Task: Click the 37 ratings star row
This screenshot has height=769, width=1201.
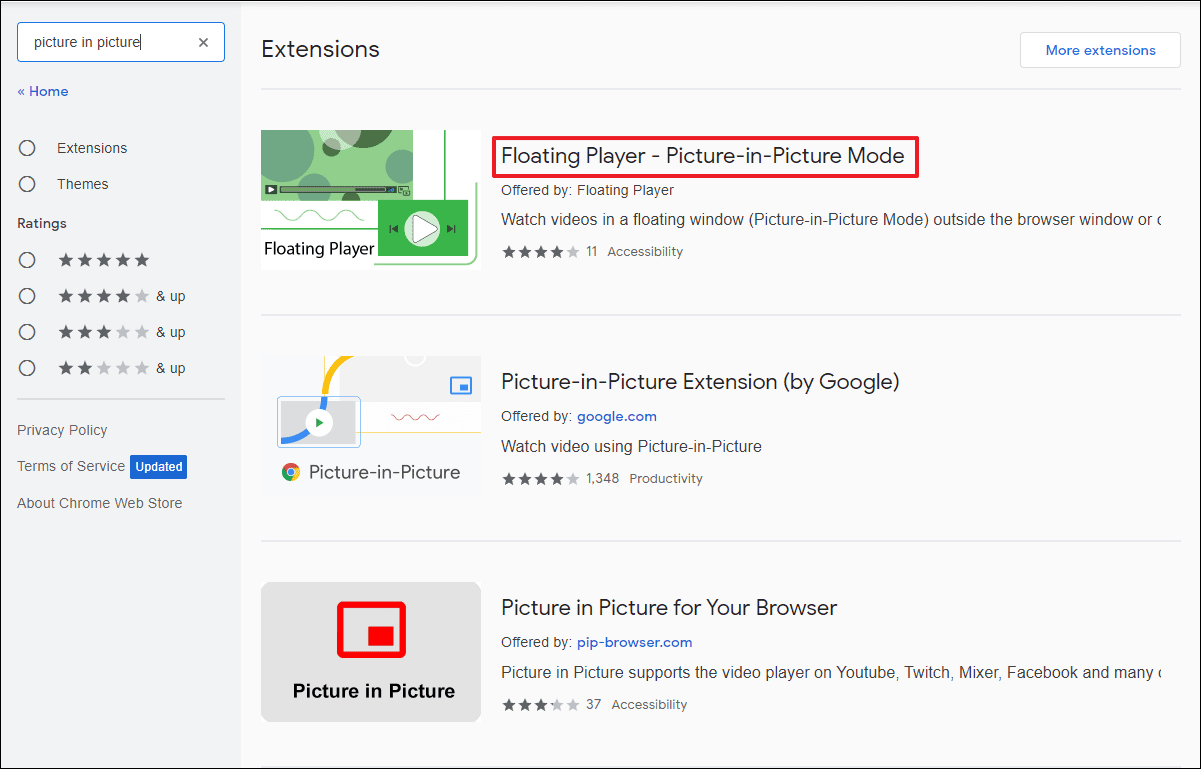Action: [x=540, y=705]
